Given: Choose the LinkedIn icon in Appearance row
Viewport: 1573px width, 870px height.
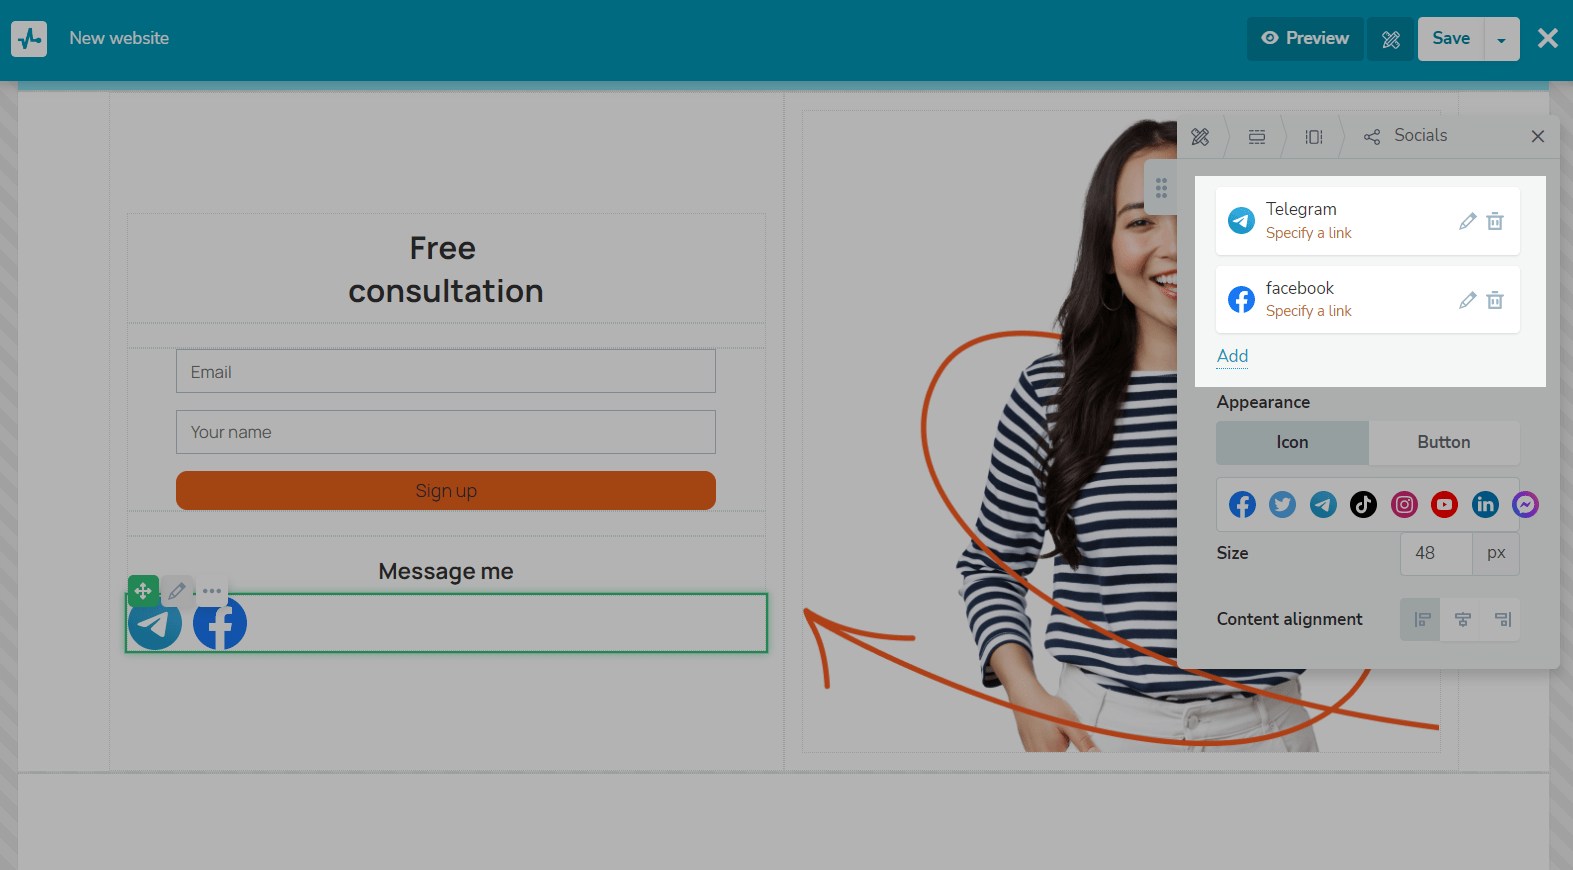Looking at the screenshot, I should pyautogui.click(x=1485, y=505).
